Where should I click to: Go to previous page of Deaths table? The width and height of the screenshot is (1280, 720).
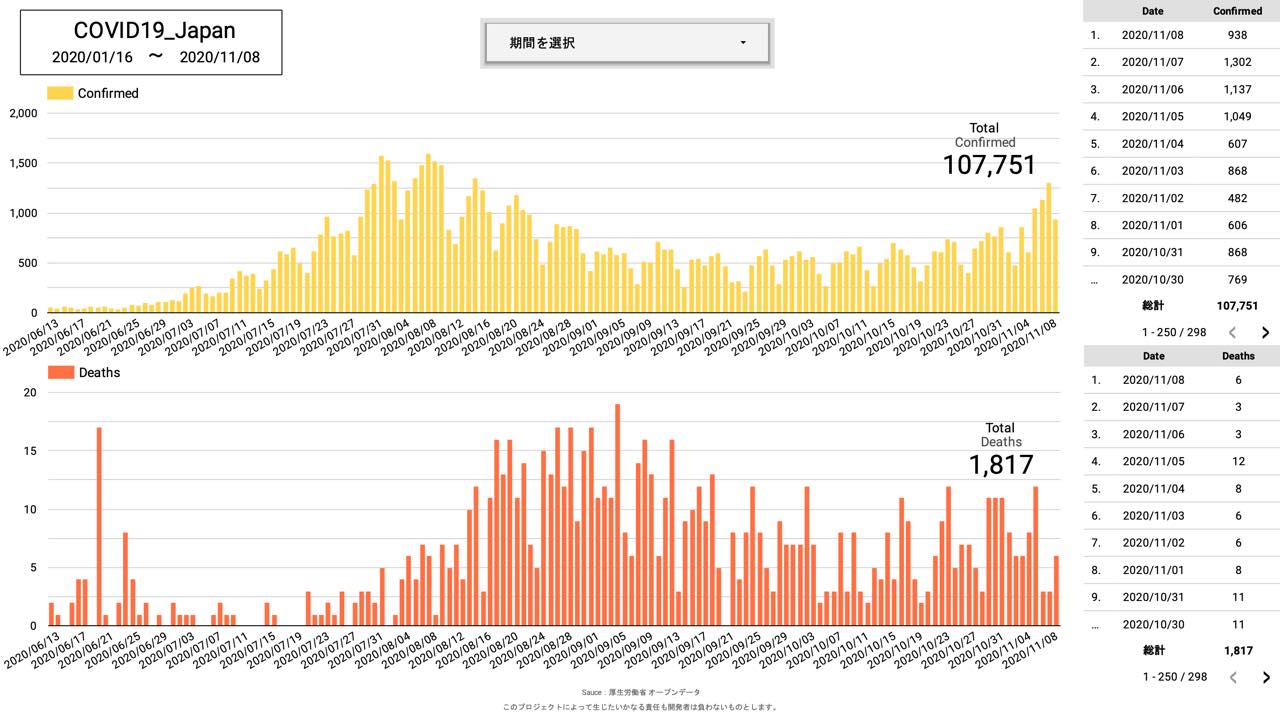(1233, 677)
